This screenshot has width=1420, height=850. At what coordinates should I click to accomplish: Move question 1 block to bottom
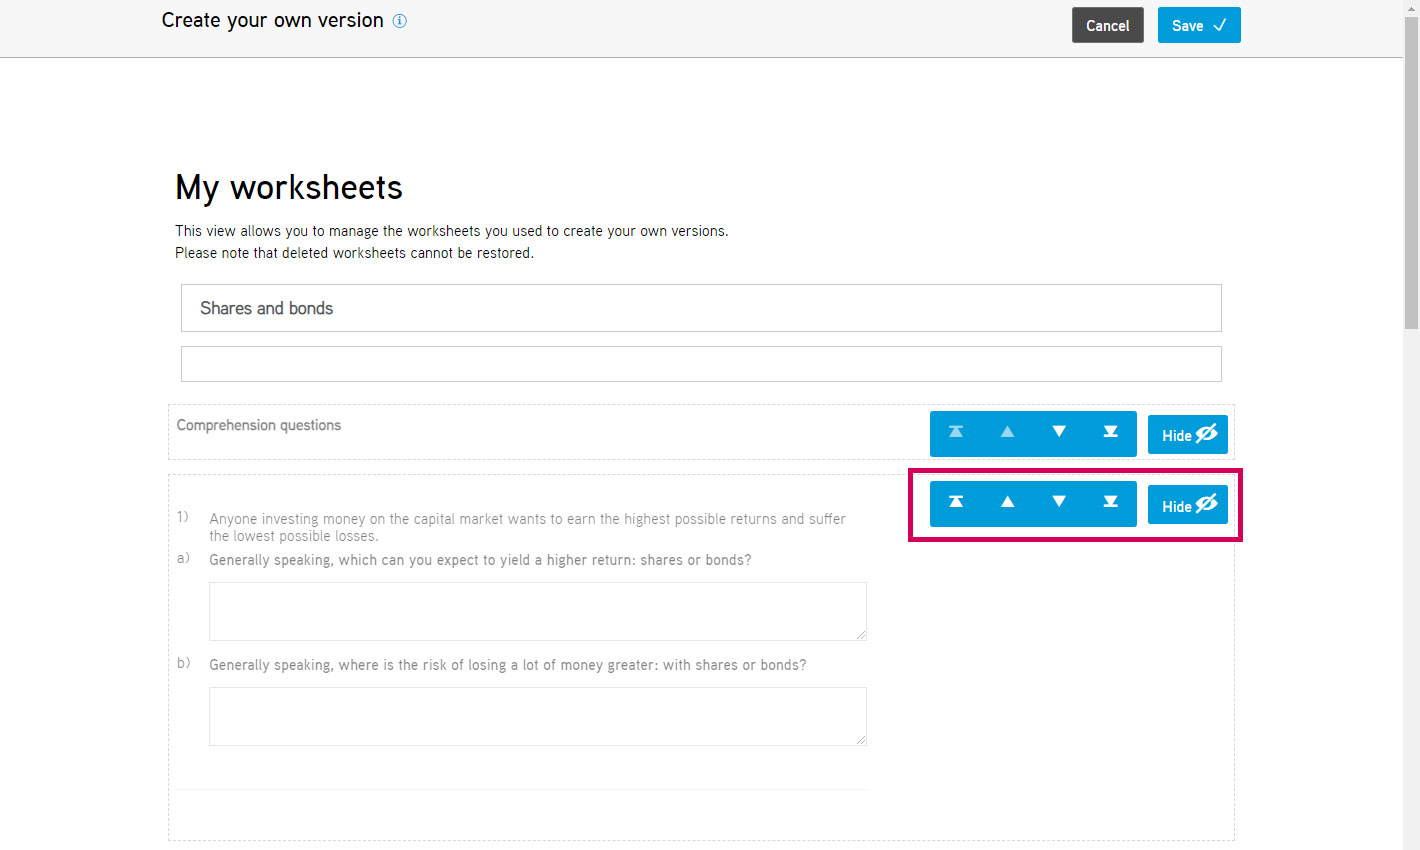tap(1110, 502)
